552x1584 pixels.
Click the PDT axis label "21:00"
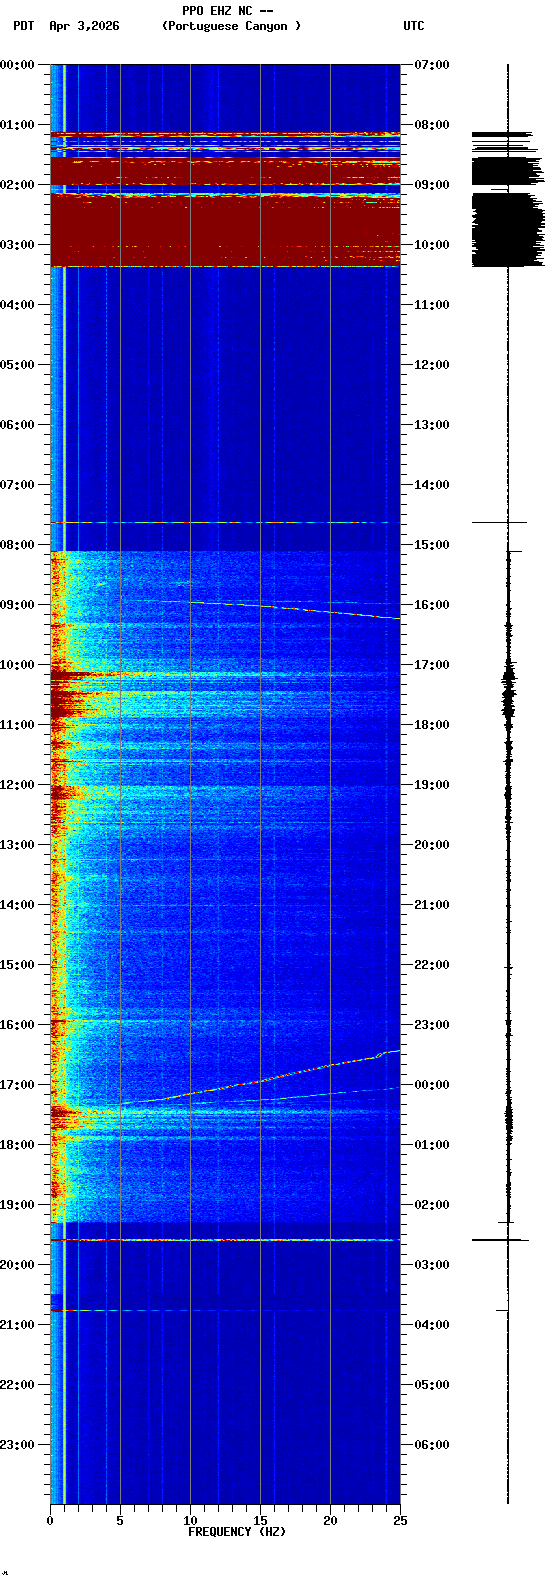coord(18,1325)
